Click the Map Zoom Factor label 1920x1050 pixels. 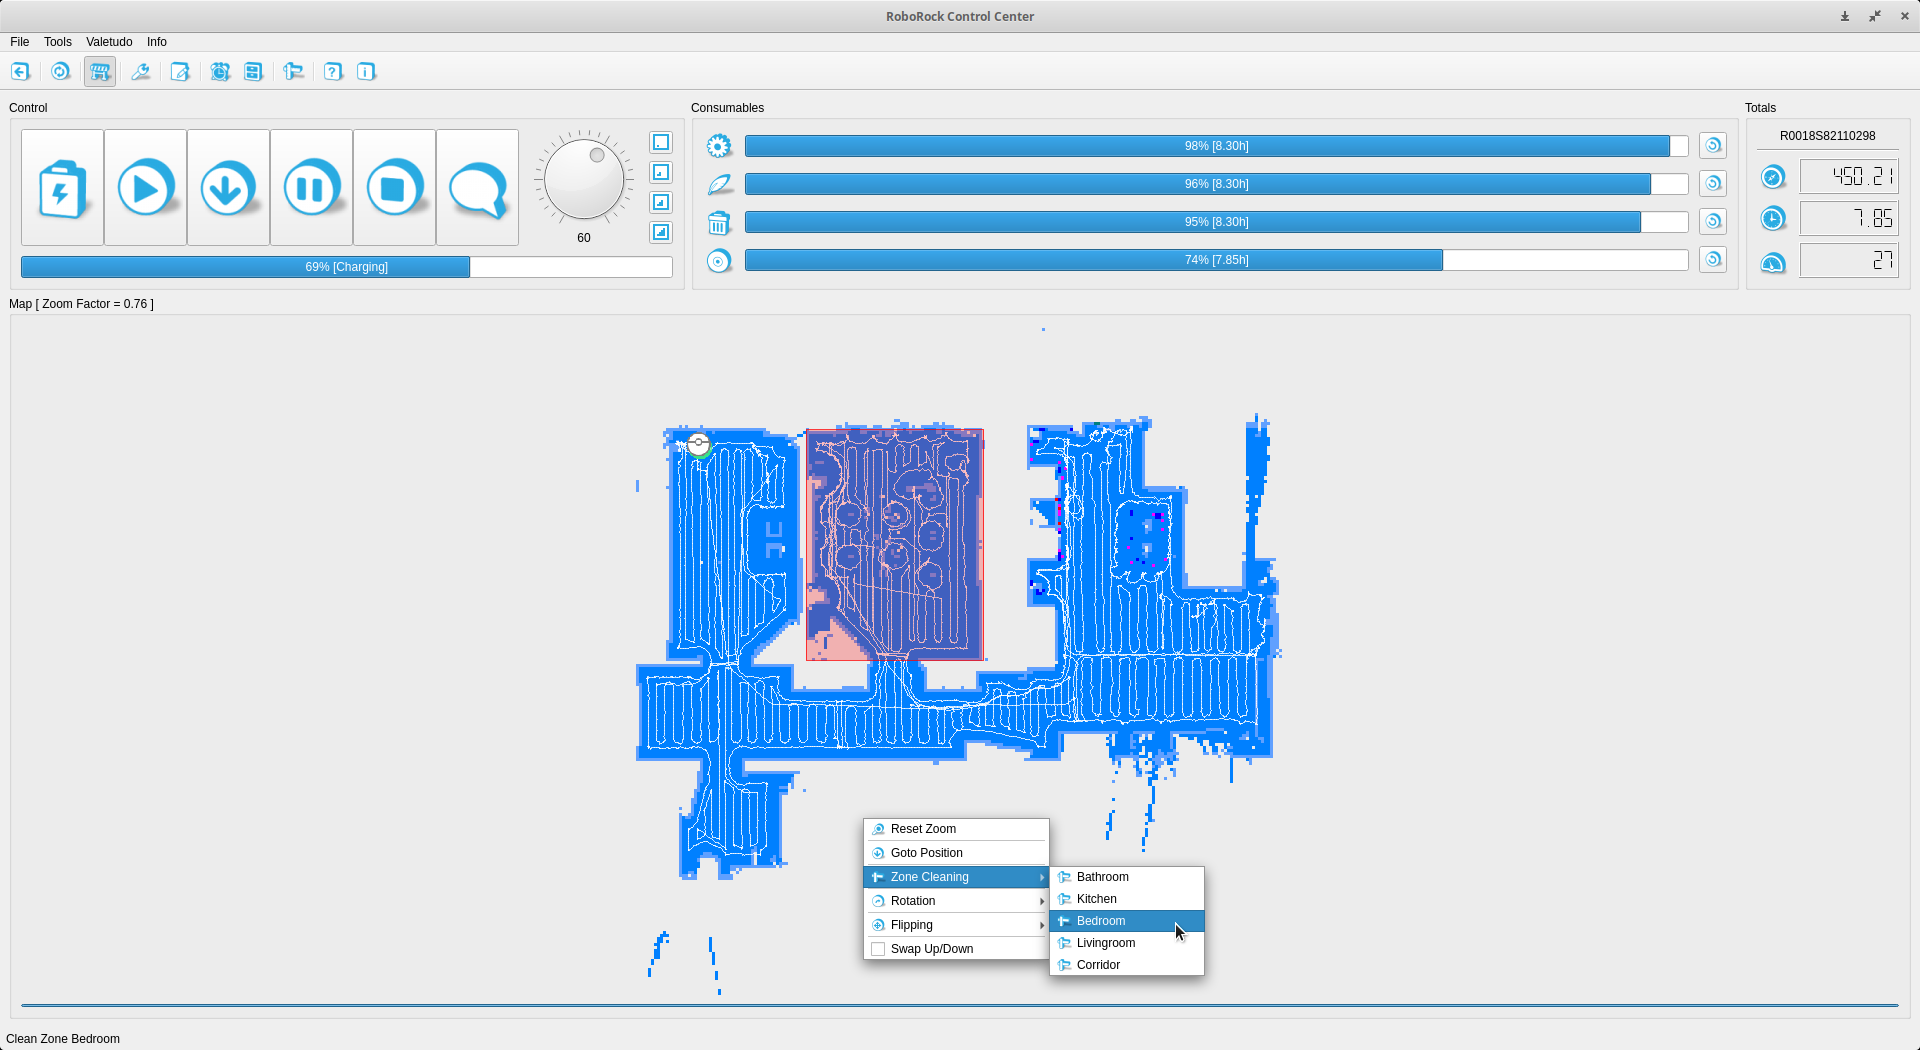82,304
